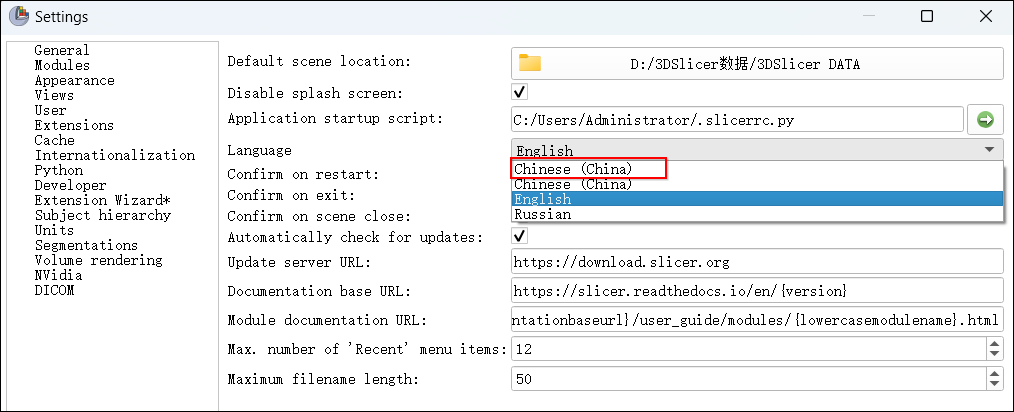Decrease Maximum filename length value
The height and width of the screenshot is (412, 1014).
[993, 385]
